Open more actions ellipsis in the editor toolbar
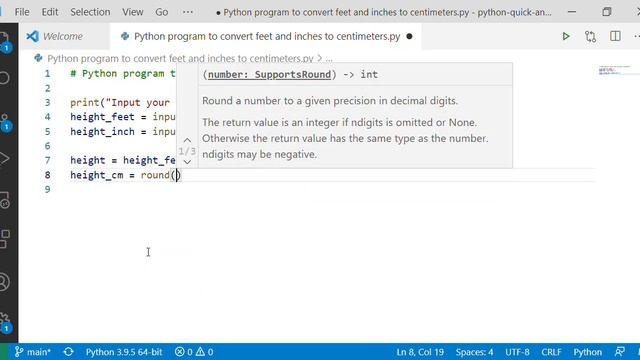The height and width of the screenshot is (360, 640). tap(636, 36)
